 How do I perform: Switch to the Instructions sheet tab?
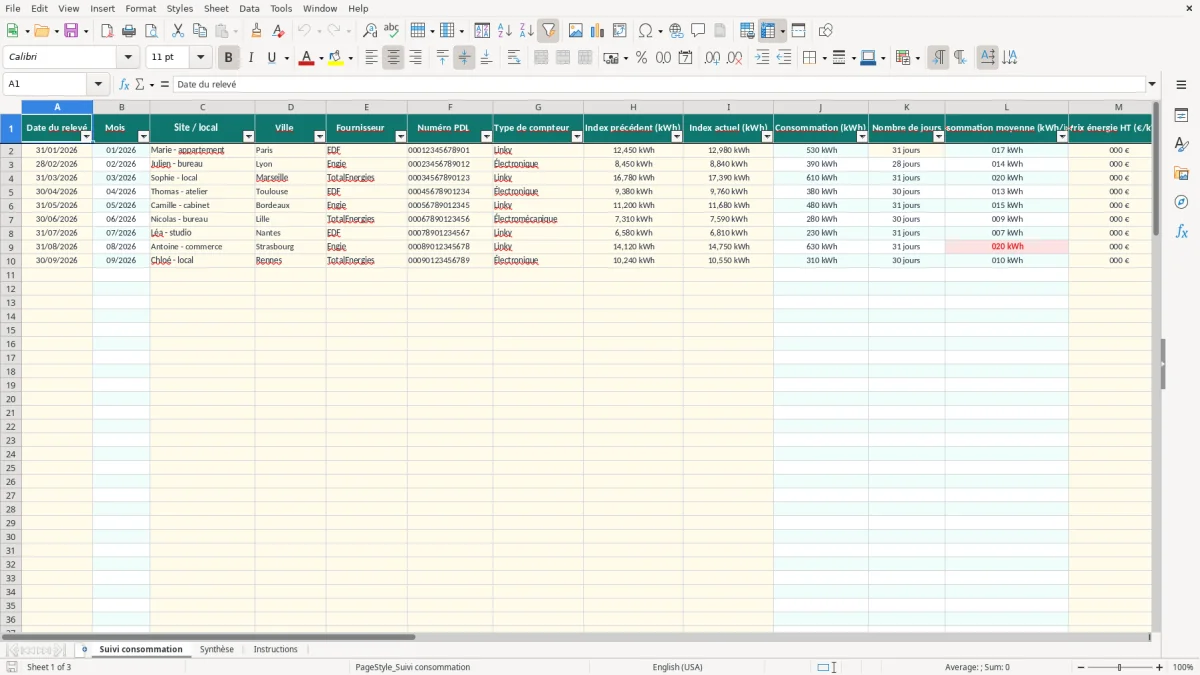click(275, 649)
